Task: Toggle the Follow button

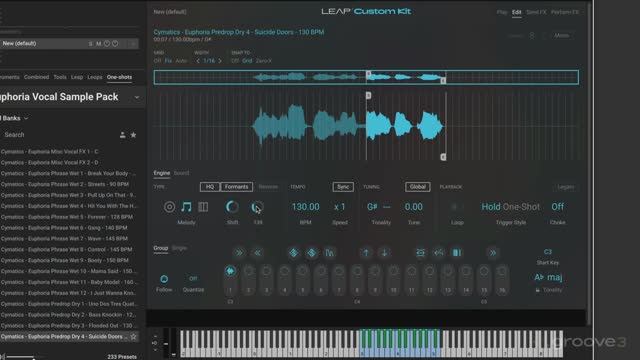Action: (x=164, y=279)
